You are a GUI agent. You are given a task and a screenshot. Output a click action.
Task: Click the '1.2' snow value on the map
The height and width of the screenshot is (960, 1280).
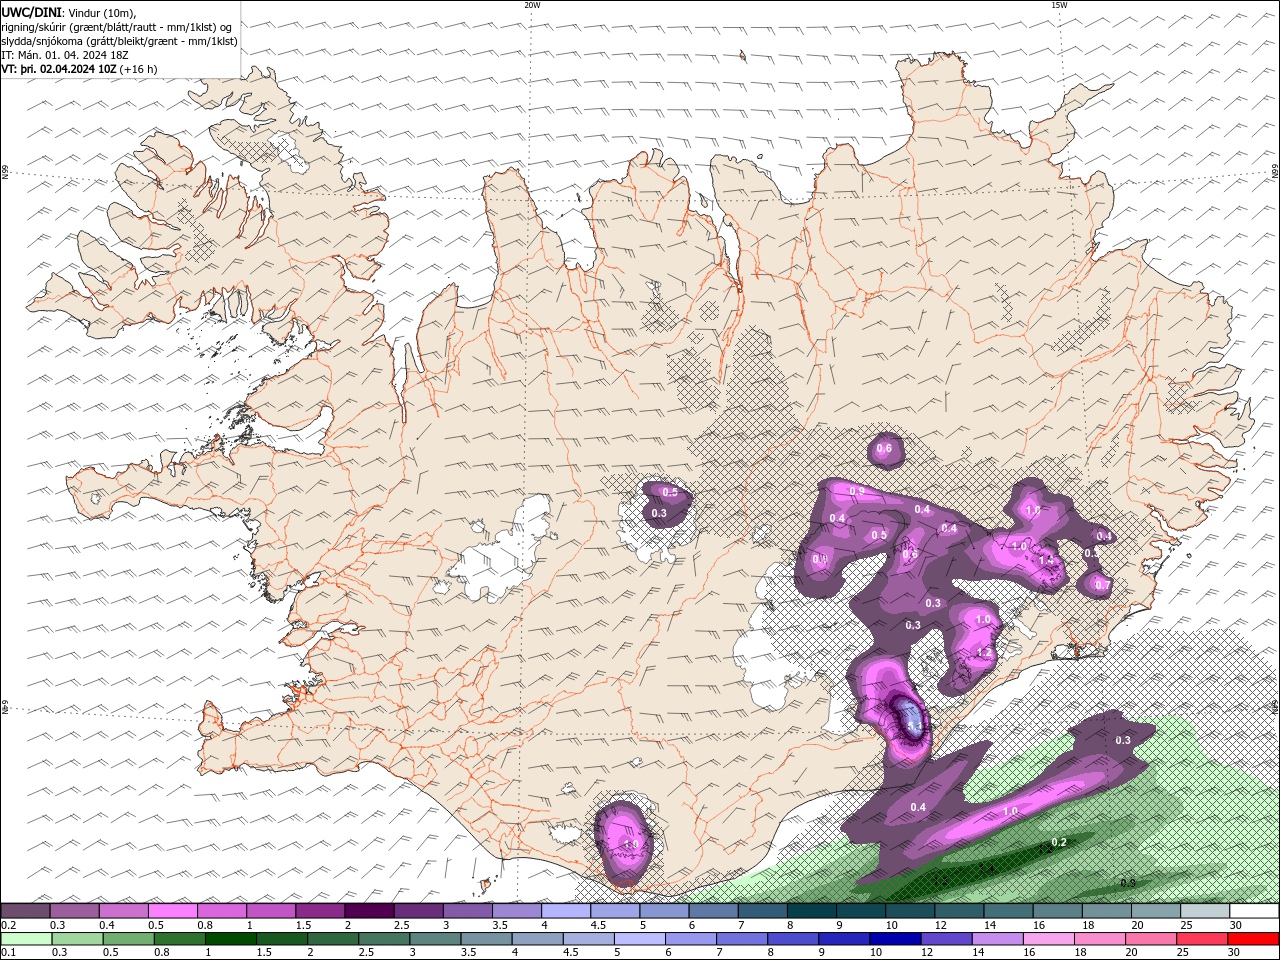(x=984, y=653)
